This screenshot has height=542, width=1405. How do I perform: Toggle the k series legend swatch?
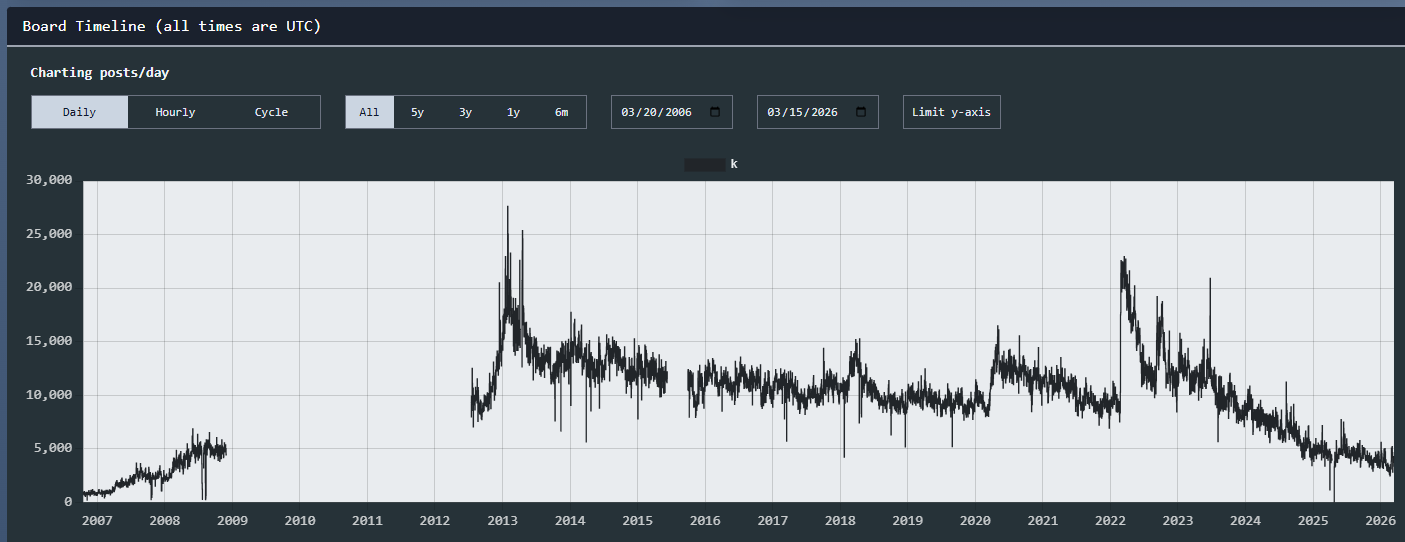pyautogui.click(x=705, y=164)
